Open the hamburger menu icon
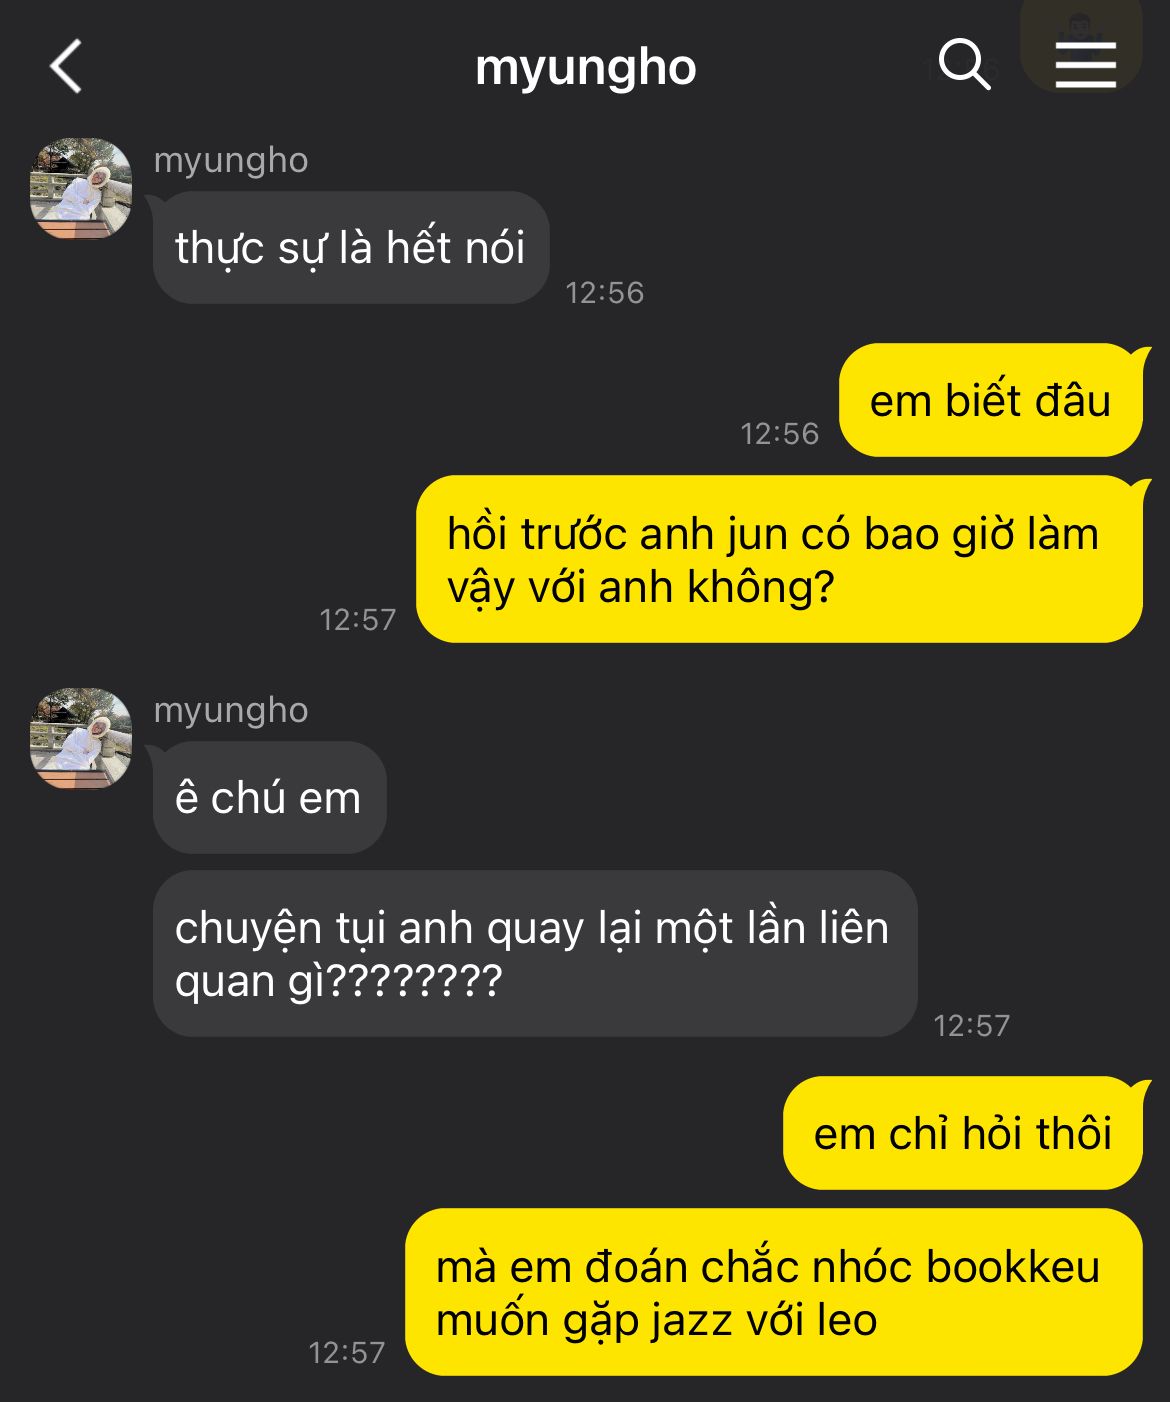This screenshot has width=1170, height=1402. tap(1085, 65)
